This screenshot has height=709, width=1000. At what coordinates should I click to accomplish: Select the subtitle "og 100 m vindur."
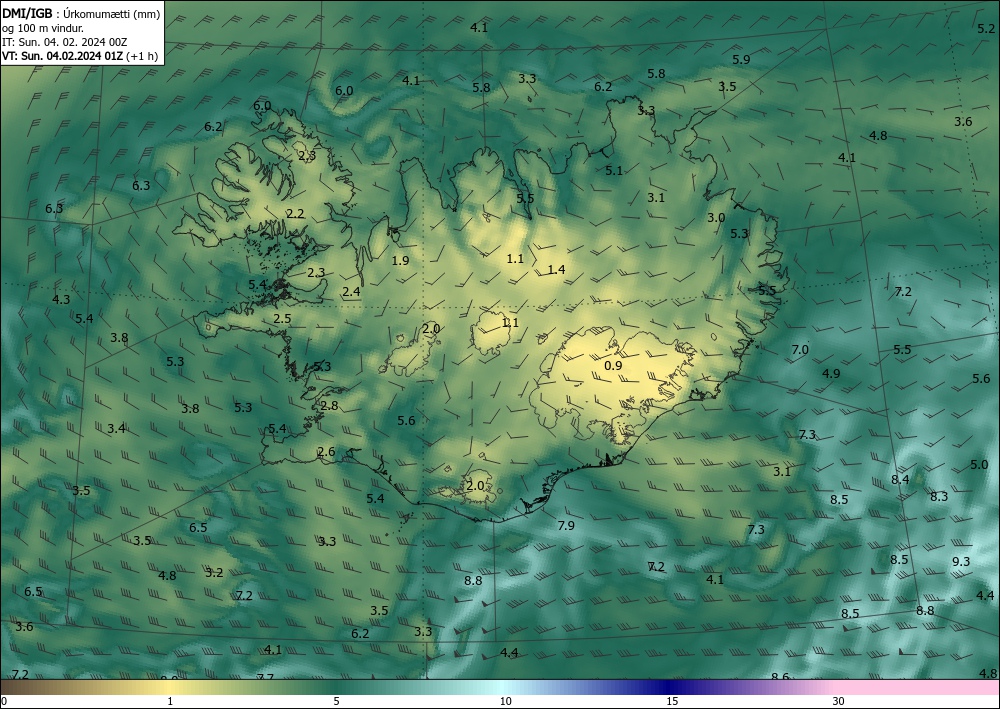(42, 28)
